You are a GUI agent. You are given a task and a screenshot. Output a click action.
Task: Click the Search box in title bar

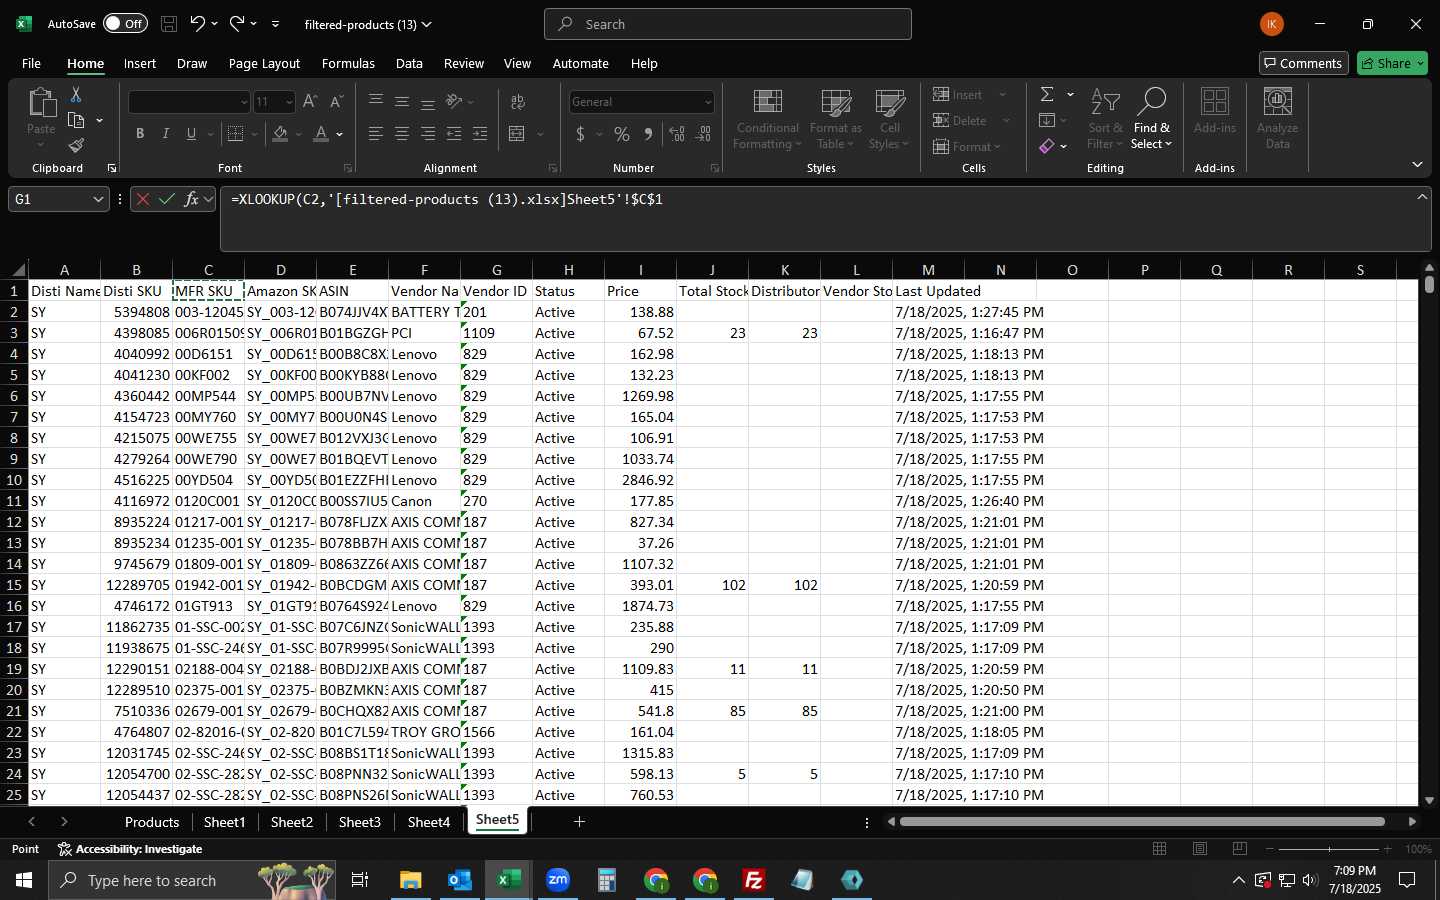pyautogui.click(x=728, y=24)
